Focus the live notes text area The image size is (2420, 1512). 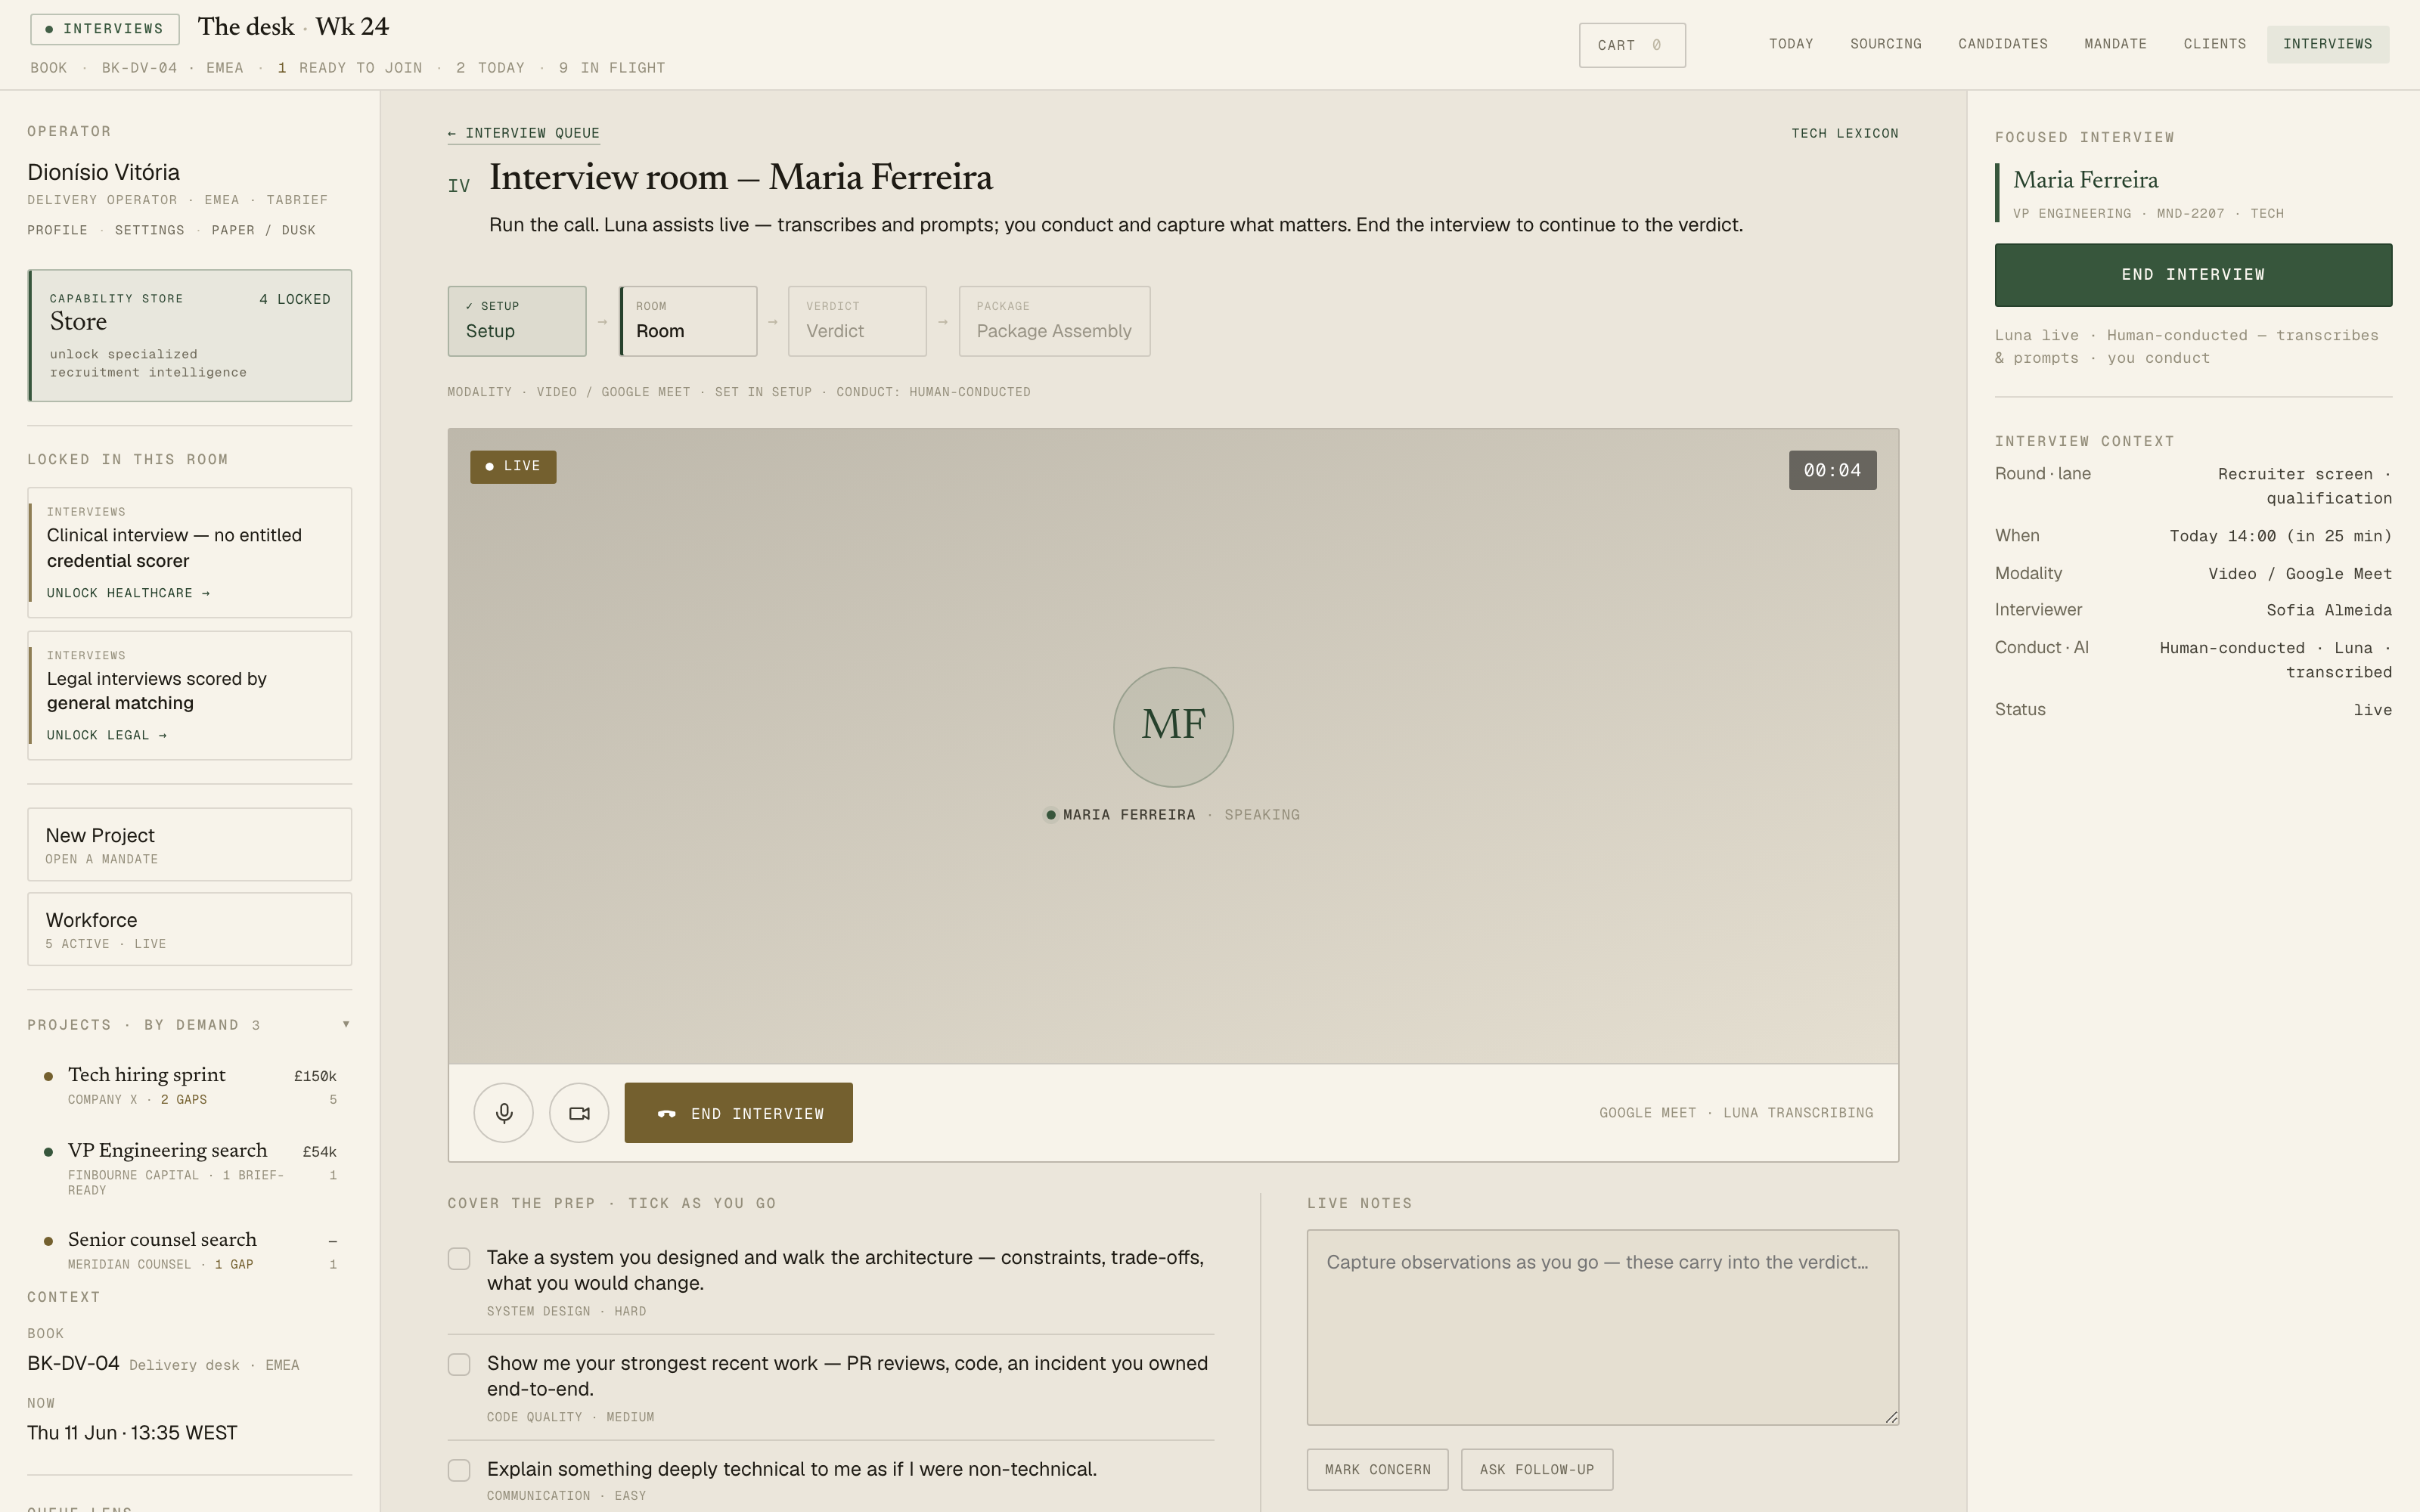pyautogui.click(x=1603, y=1327)
